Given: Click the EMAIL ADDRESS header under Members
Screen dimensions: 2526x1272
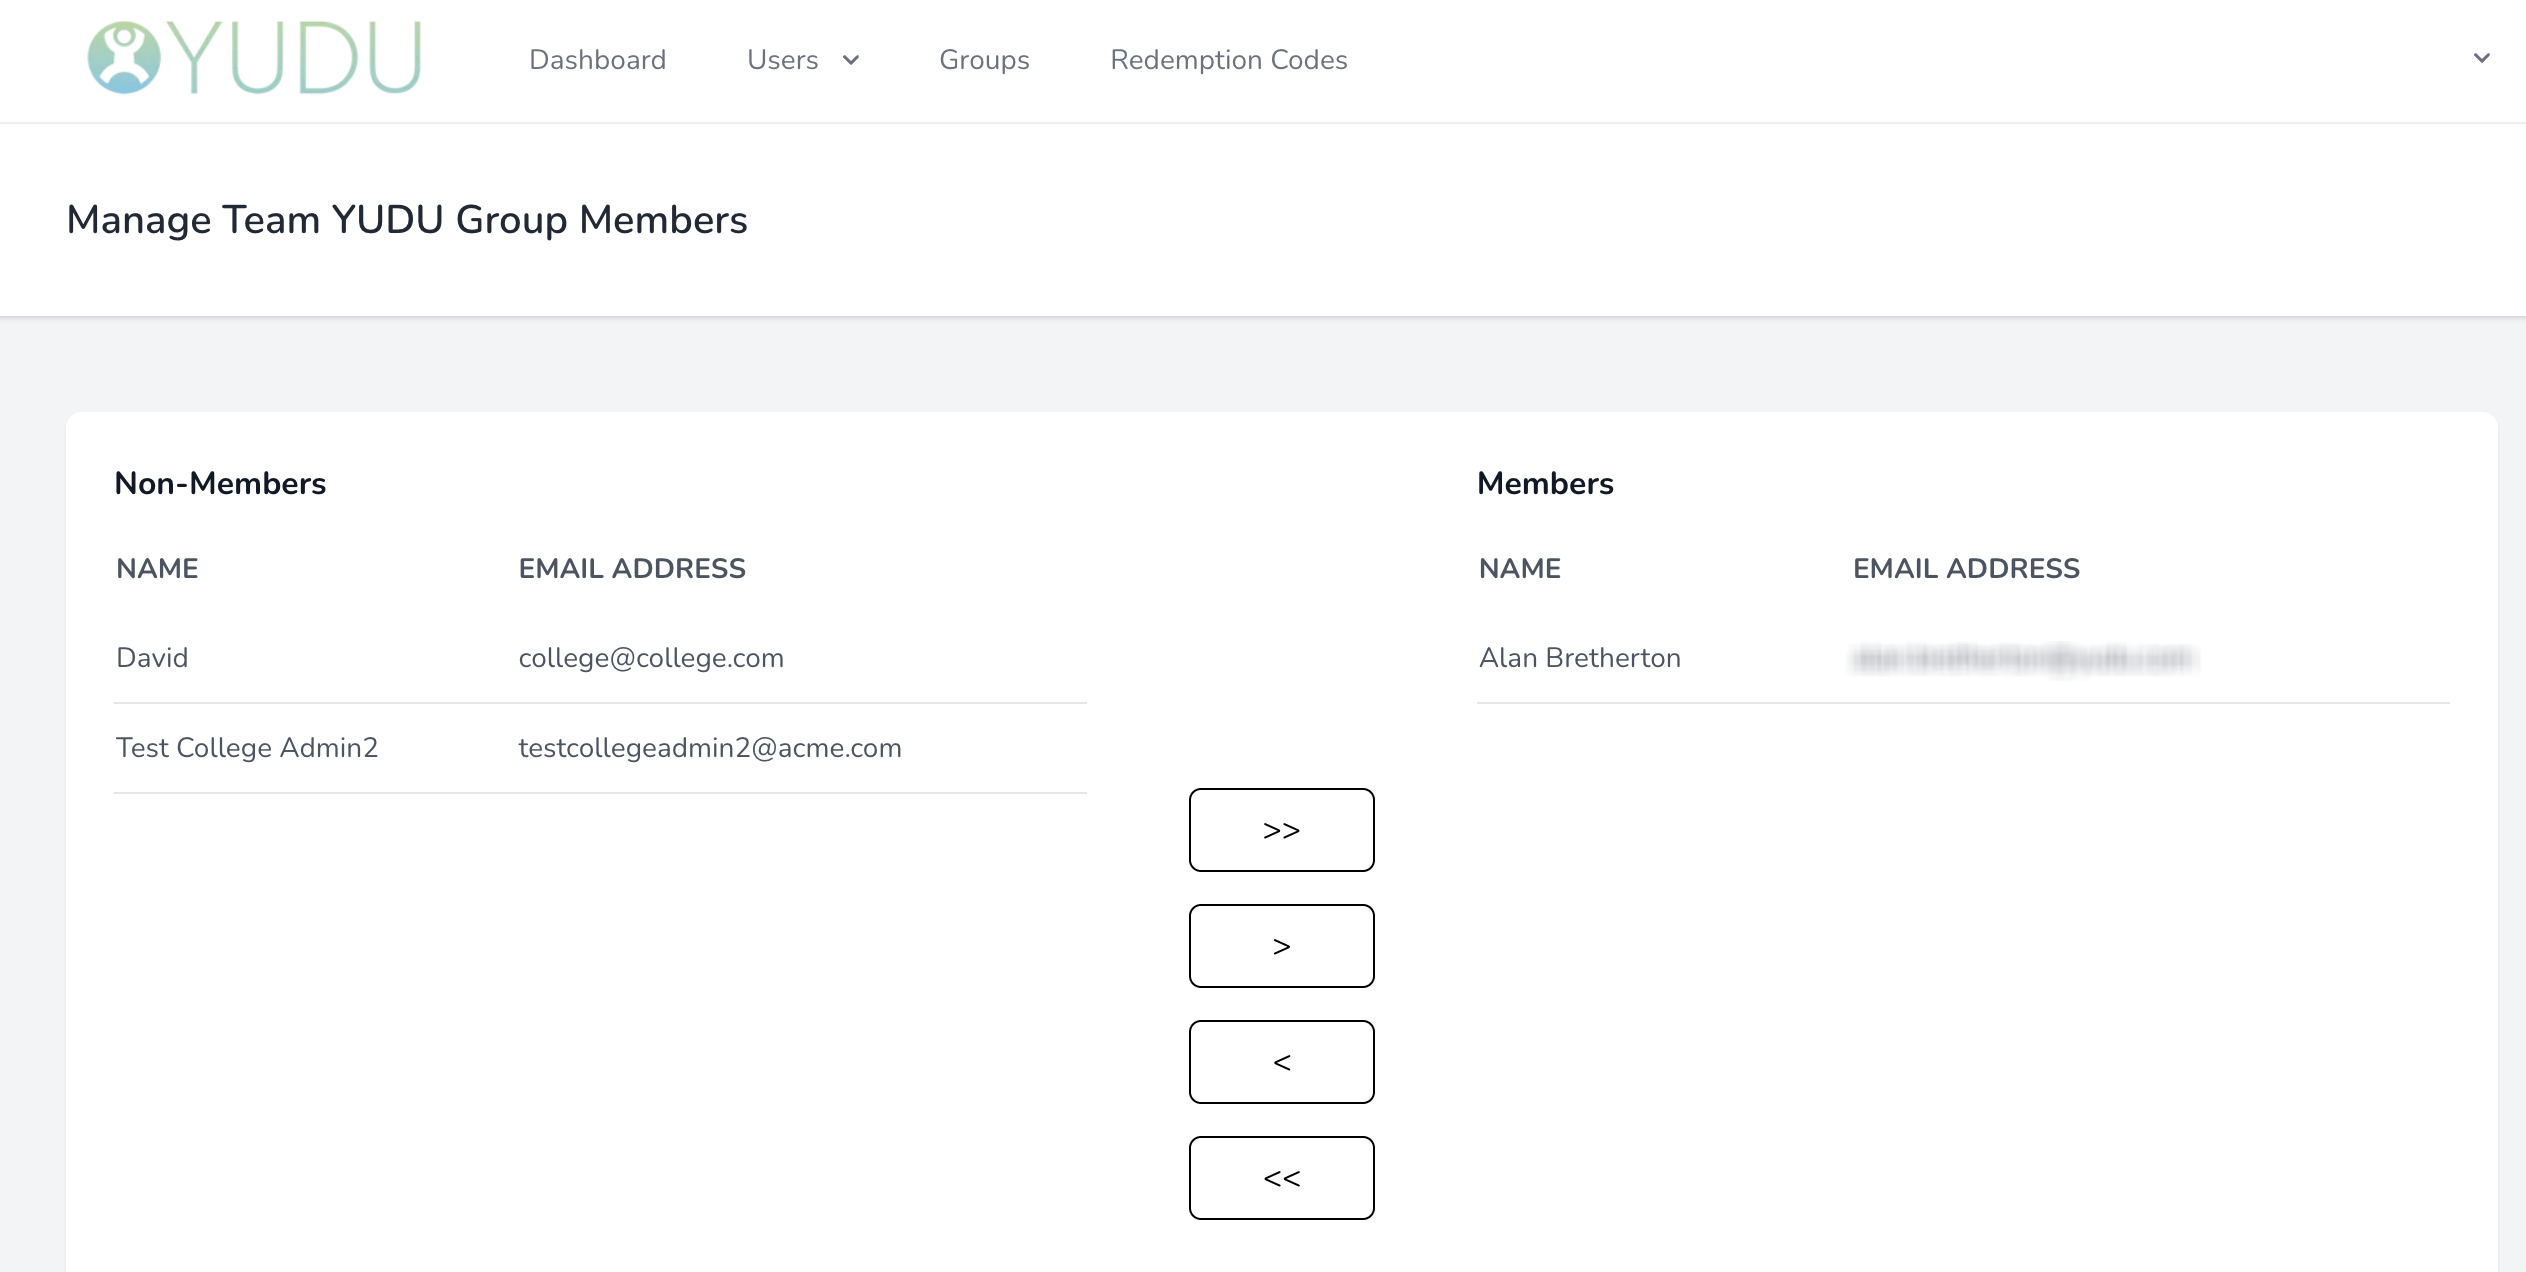Looking at the screenshot, I should (1966, 567).
